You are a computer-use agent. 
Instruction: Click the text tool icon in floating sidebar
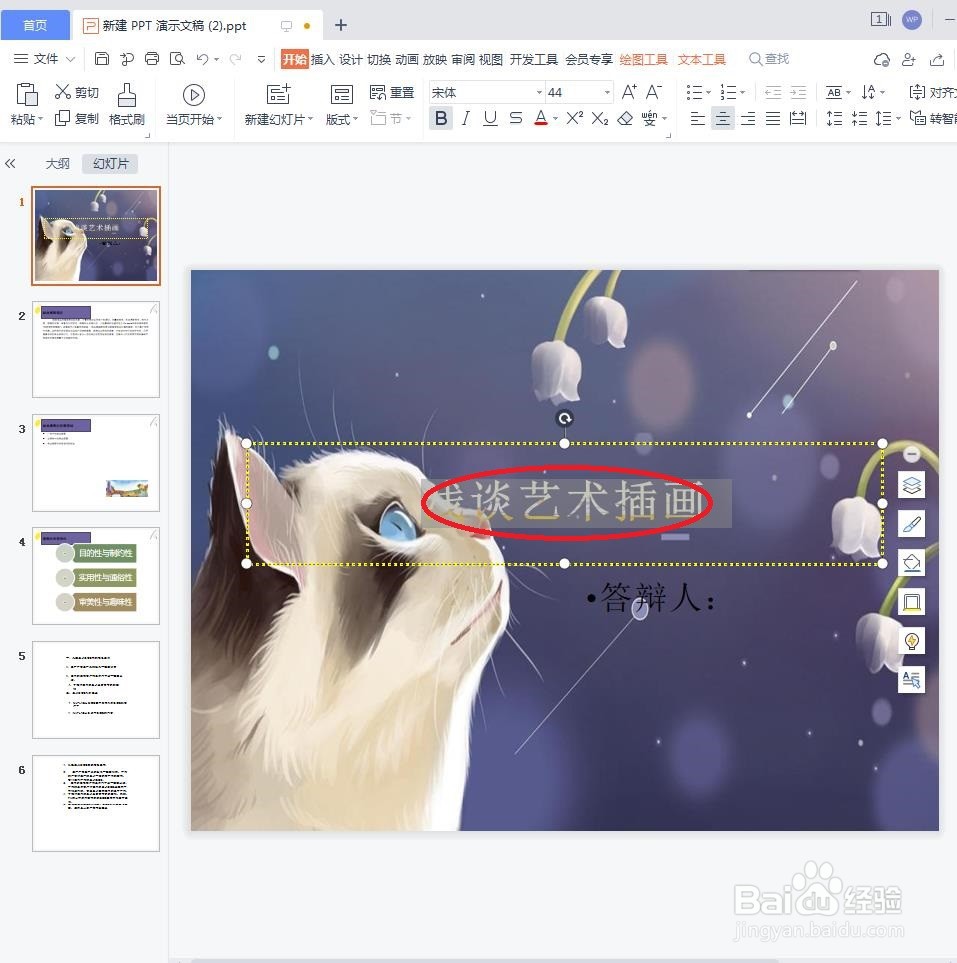coord(912,679)
